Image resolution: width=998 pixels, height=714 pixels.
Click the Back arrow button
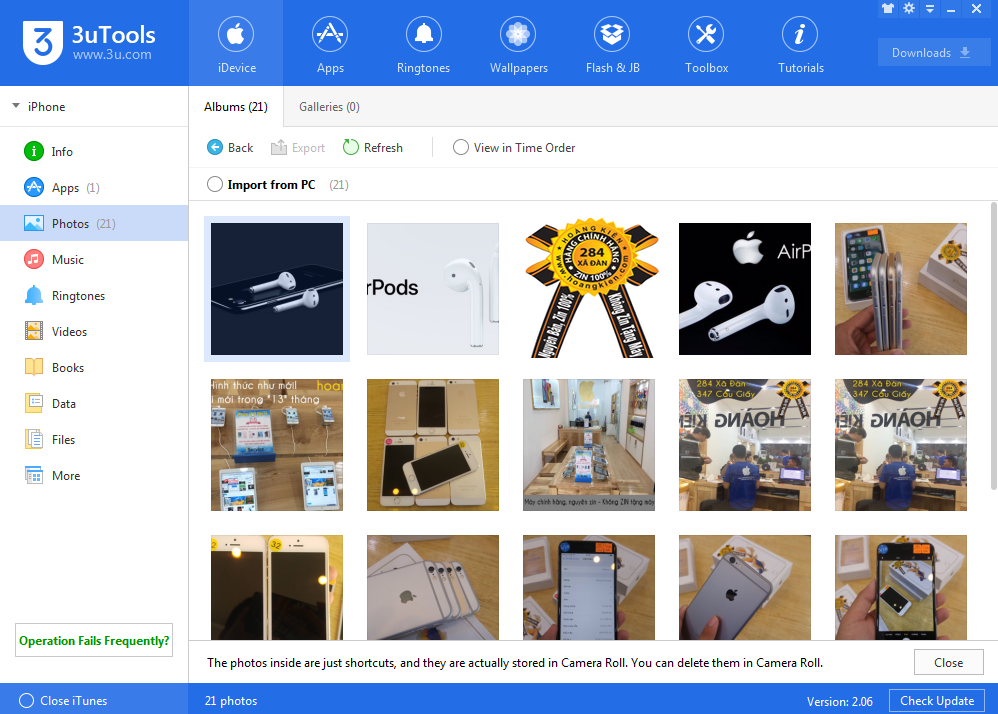click(x=230, y=148)
